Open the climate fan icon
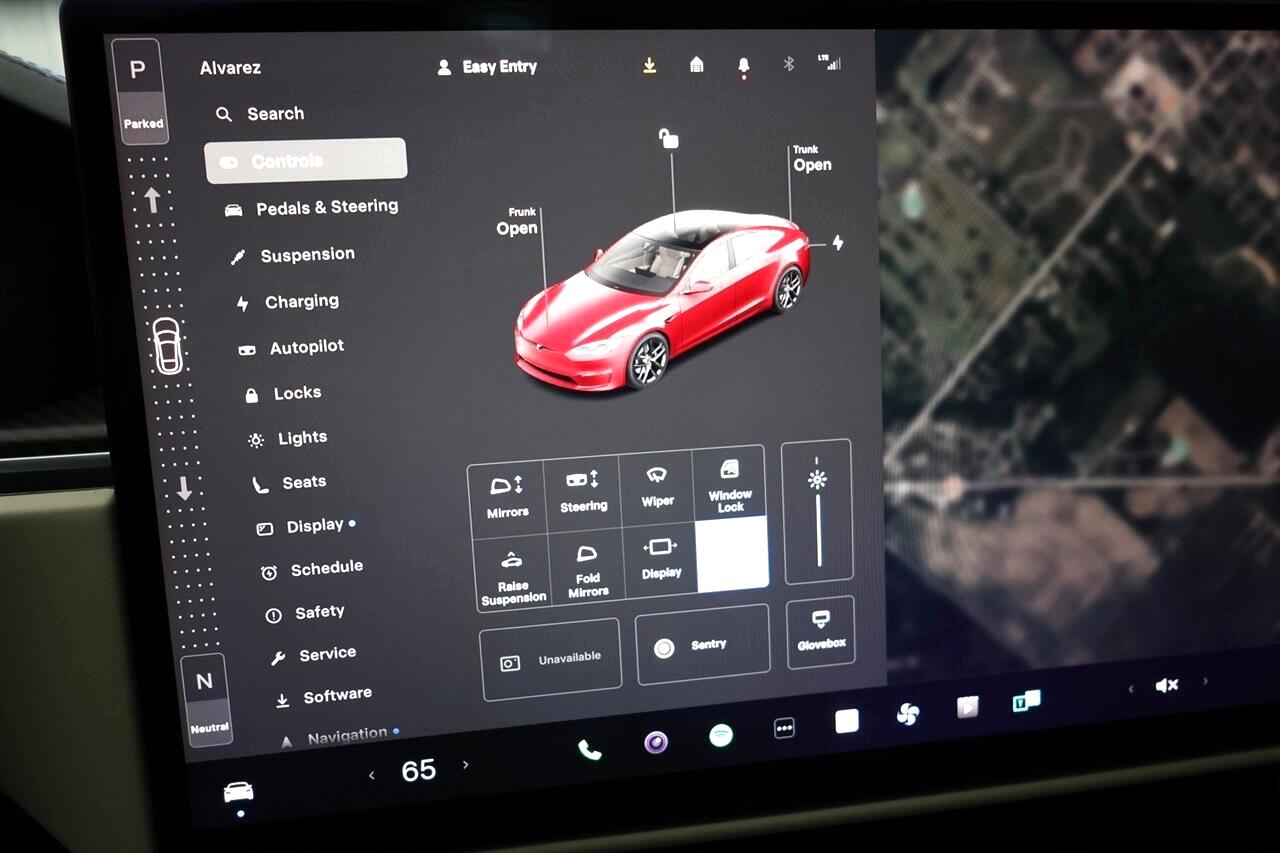This screenshot has width=1280, height=853. coord(907,714)
